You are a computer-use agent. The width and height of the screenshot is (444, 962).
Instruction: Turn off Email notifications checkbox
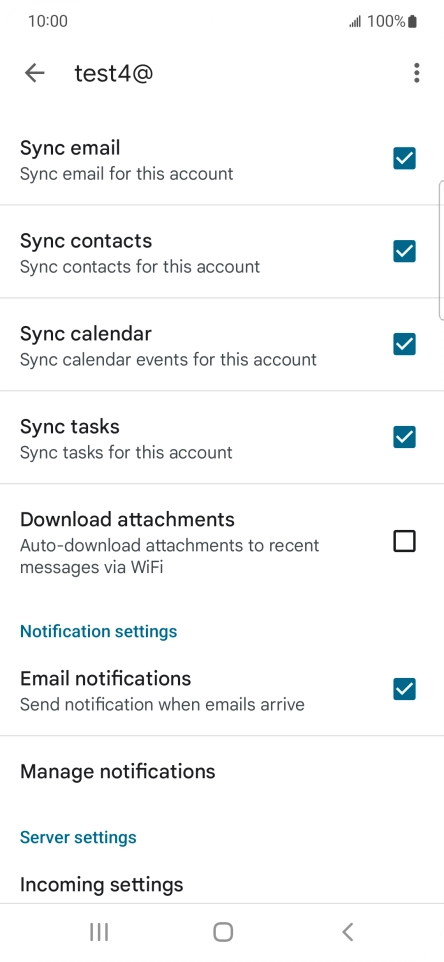coord(404,690)
